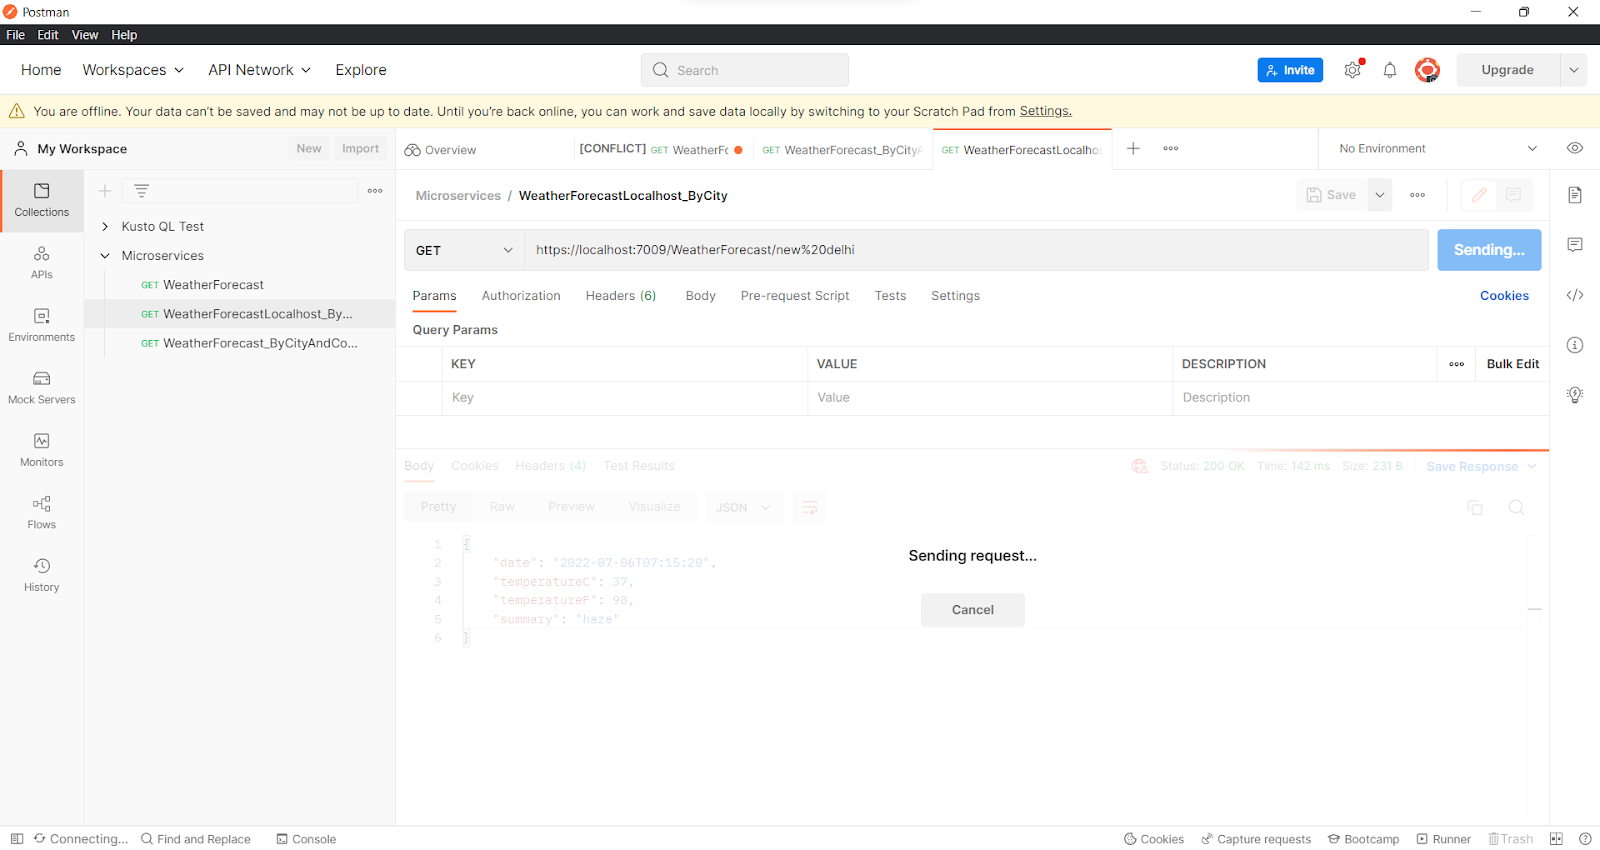Screen dimensions: 1600x850
Task: Open Console in status bar
Action: click(306, 839)
